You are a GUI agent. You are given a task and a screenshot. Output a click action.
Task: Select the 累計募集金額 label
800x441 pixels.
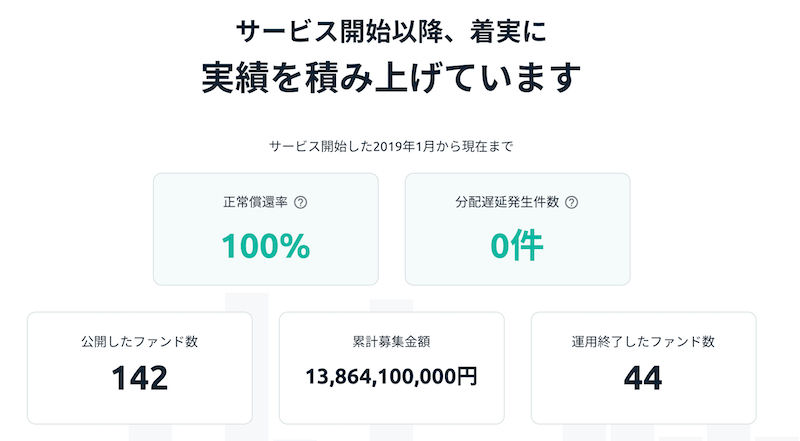click(391, 341)
